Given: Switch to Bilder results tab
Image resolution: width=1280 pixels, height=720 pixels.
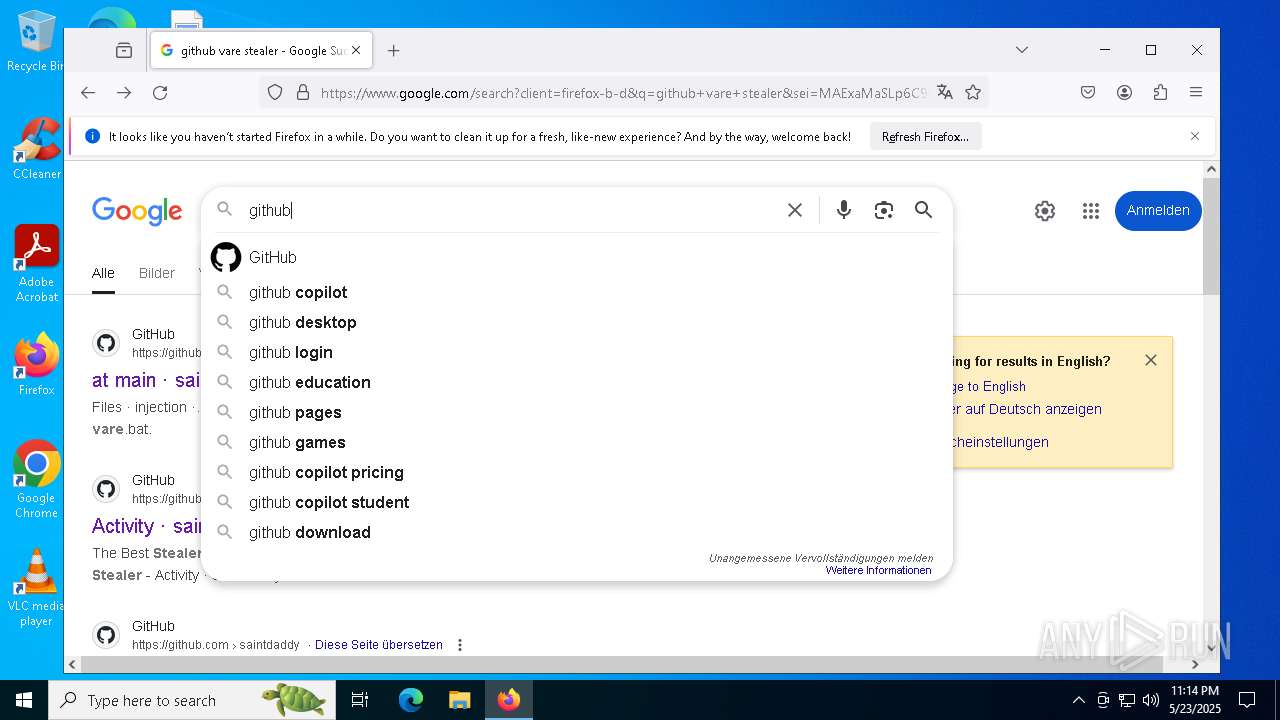Looking at the screenshot, I should point(157,273).
